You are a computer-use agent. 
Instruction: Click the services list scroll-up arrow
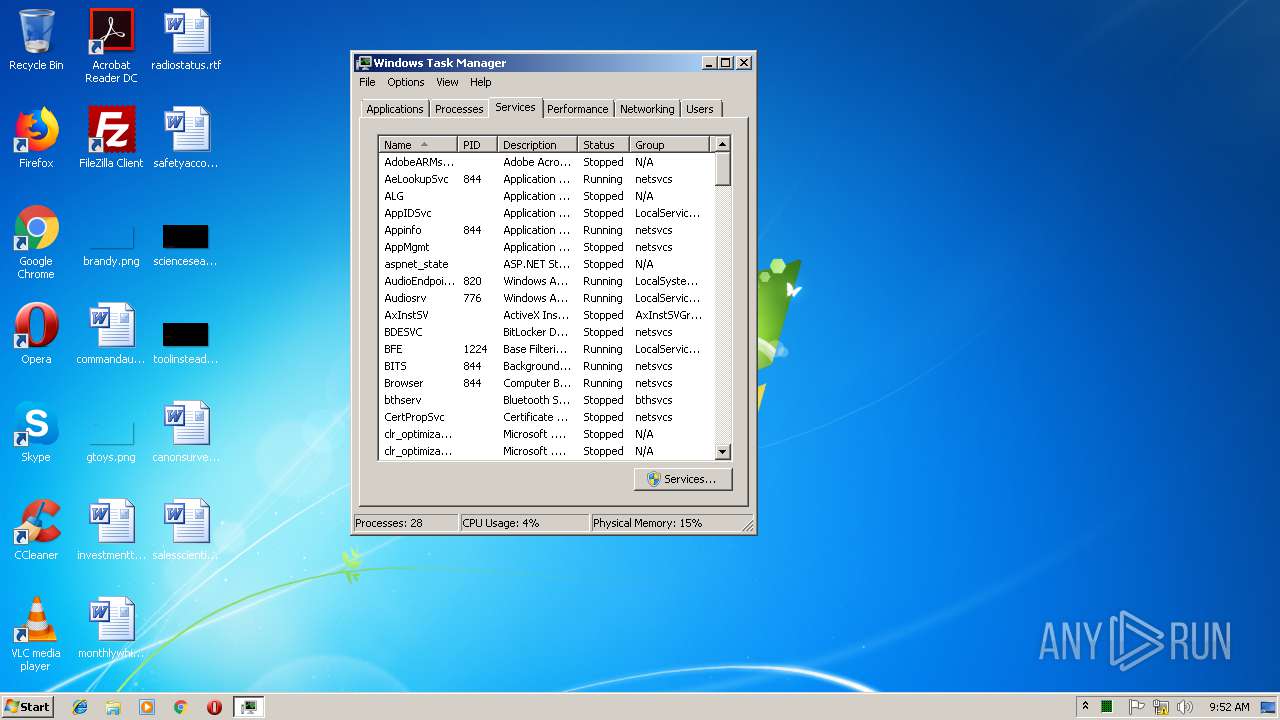pos(723,145)
